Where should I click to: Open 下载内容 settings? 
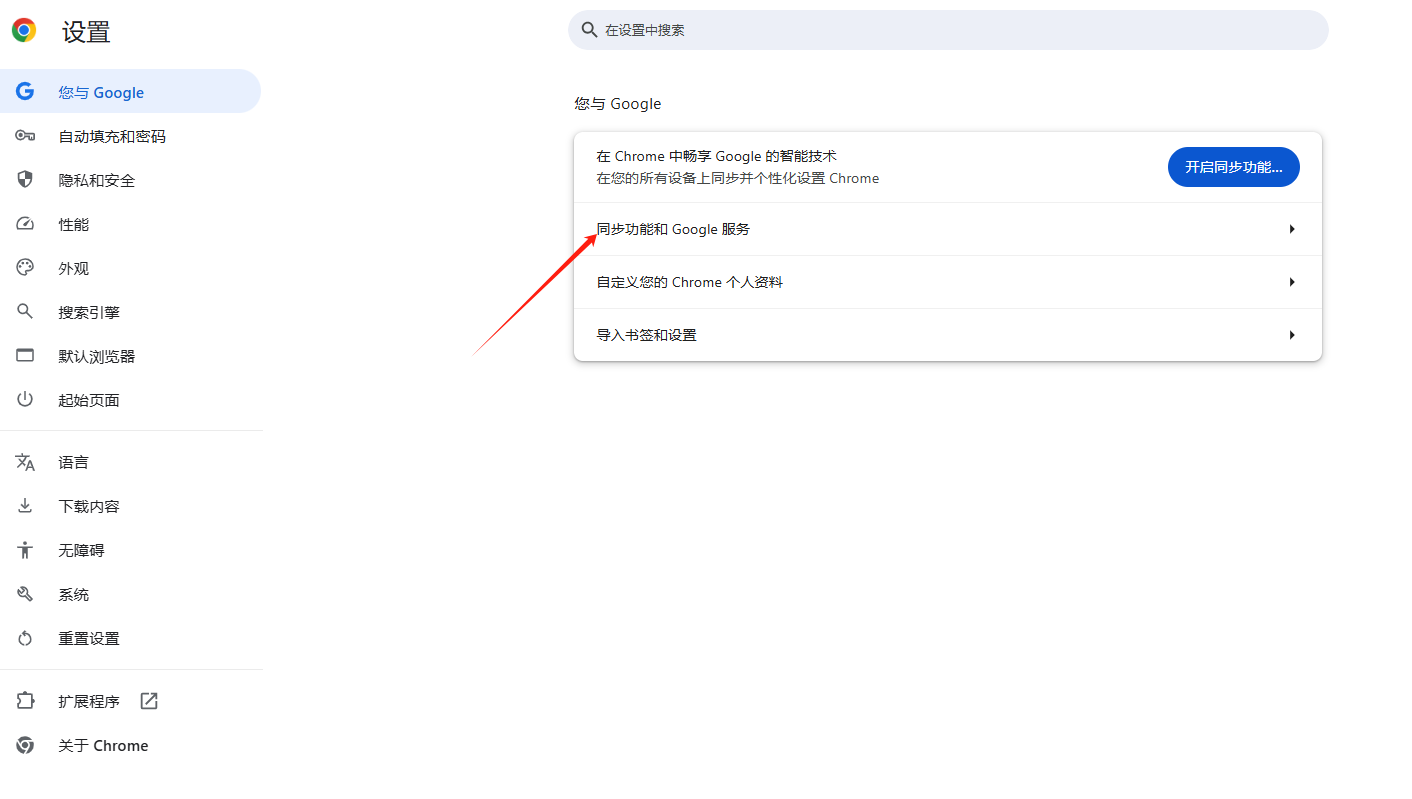pyautogui.click(x=130, y=506)
